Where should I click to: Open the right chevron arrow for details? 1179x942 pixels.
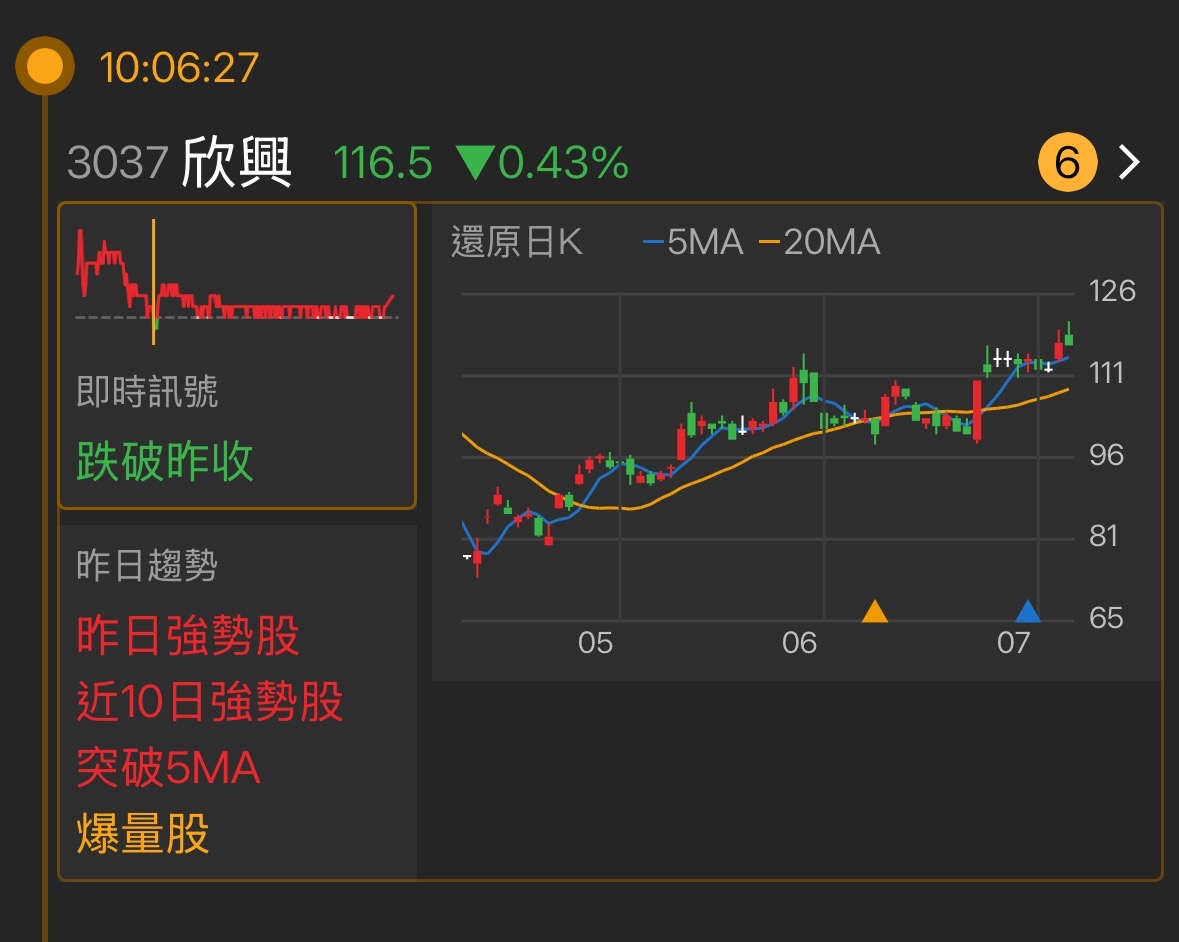(x=1129, y=162)
